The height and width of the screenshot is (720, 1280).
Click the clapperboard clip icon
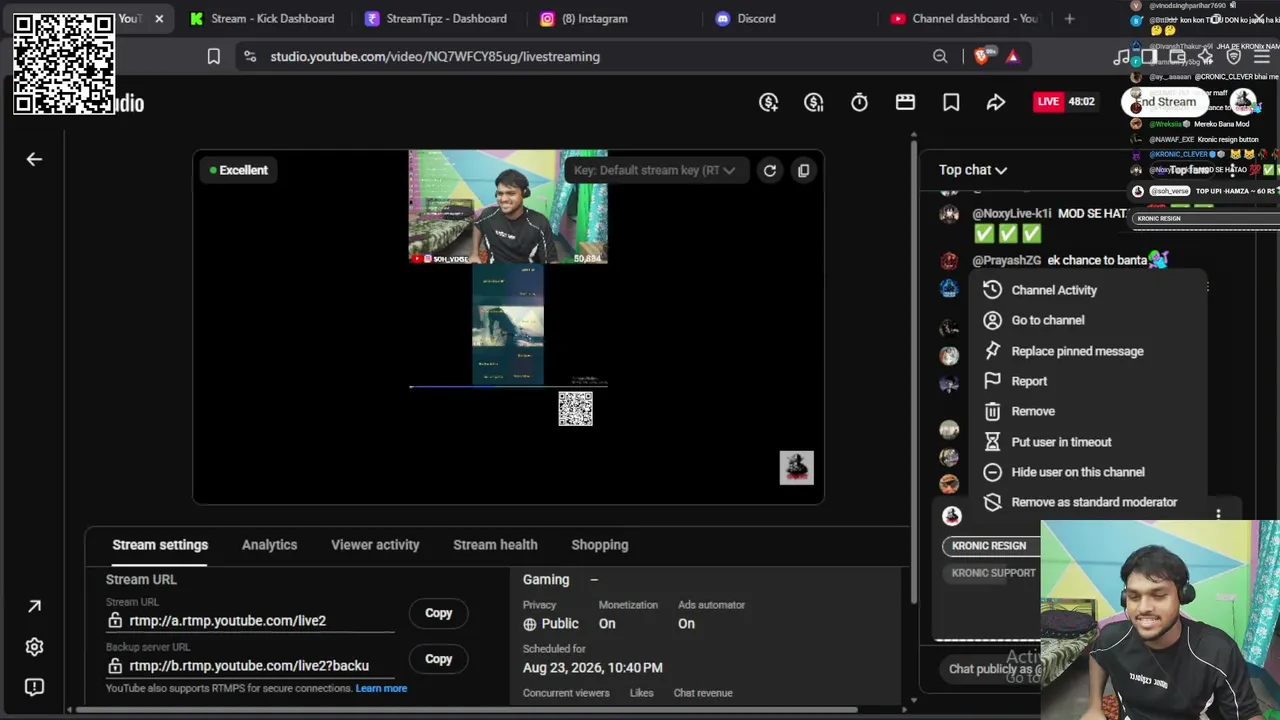pos(905,102)
